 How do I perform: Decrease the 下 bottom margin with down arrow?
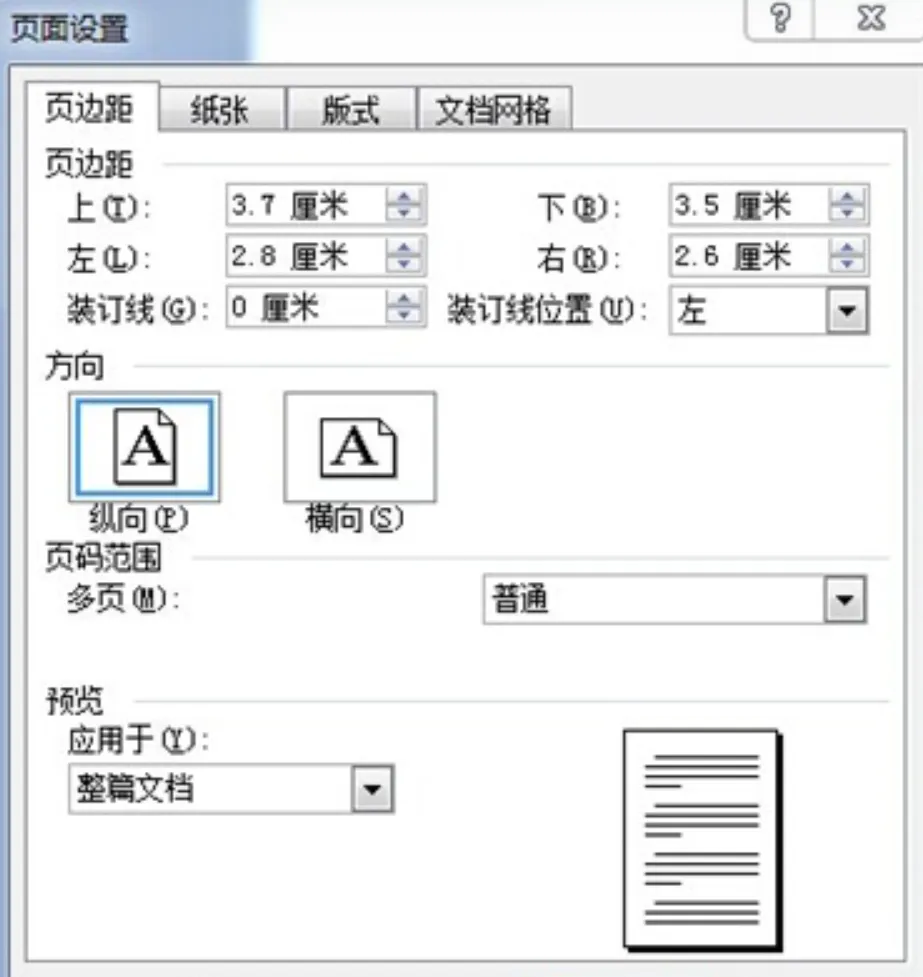pos(846,211)
